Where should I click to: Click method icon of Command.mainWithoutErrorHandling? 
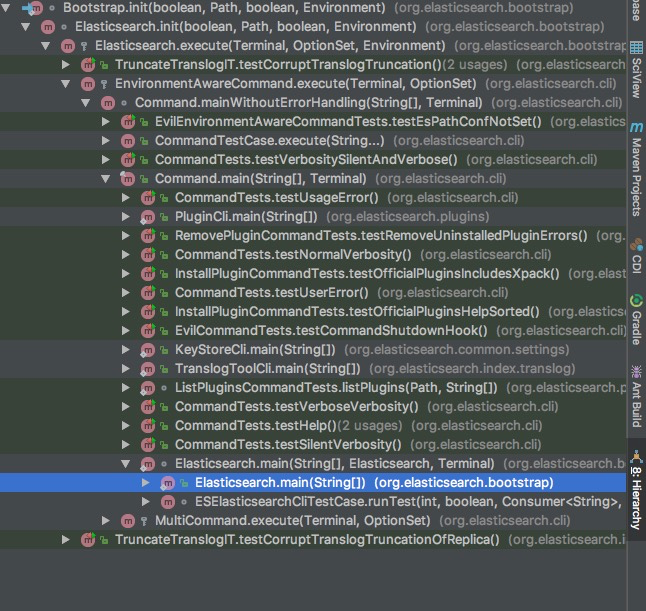click(x=108, y=103)
